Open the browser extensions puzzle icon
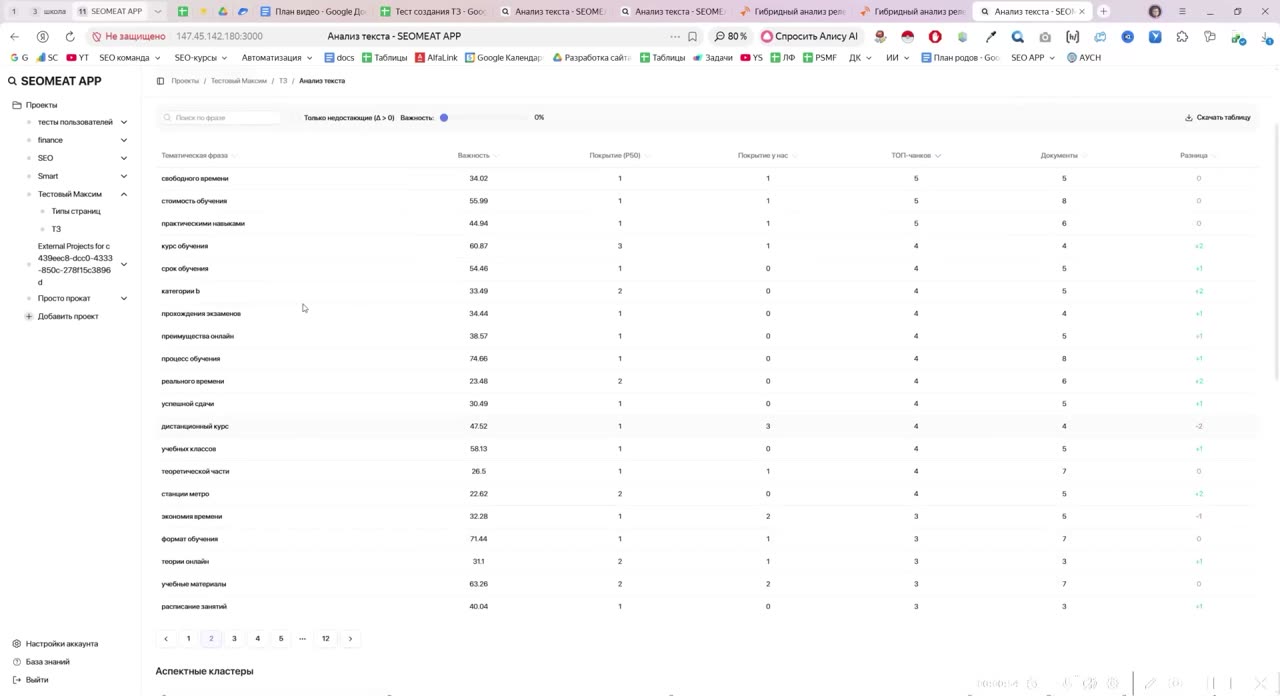The width and height of the screenshot is (1280, 696). coord(1182,36)
